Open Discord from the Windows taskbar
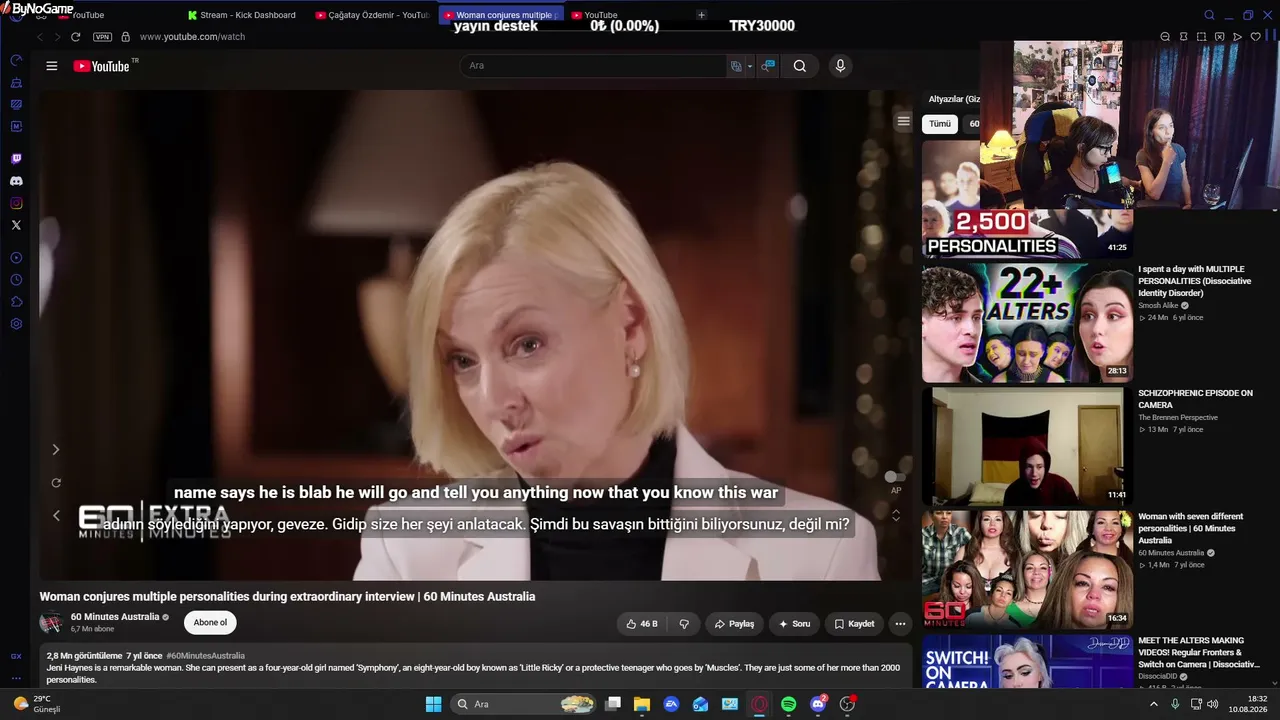 818,704
